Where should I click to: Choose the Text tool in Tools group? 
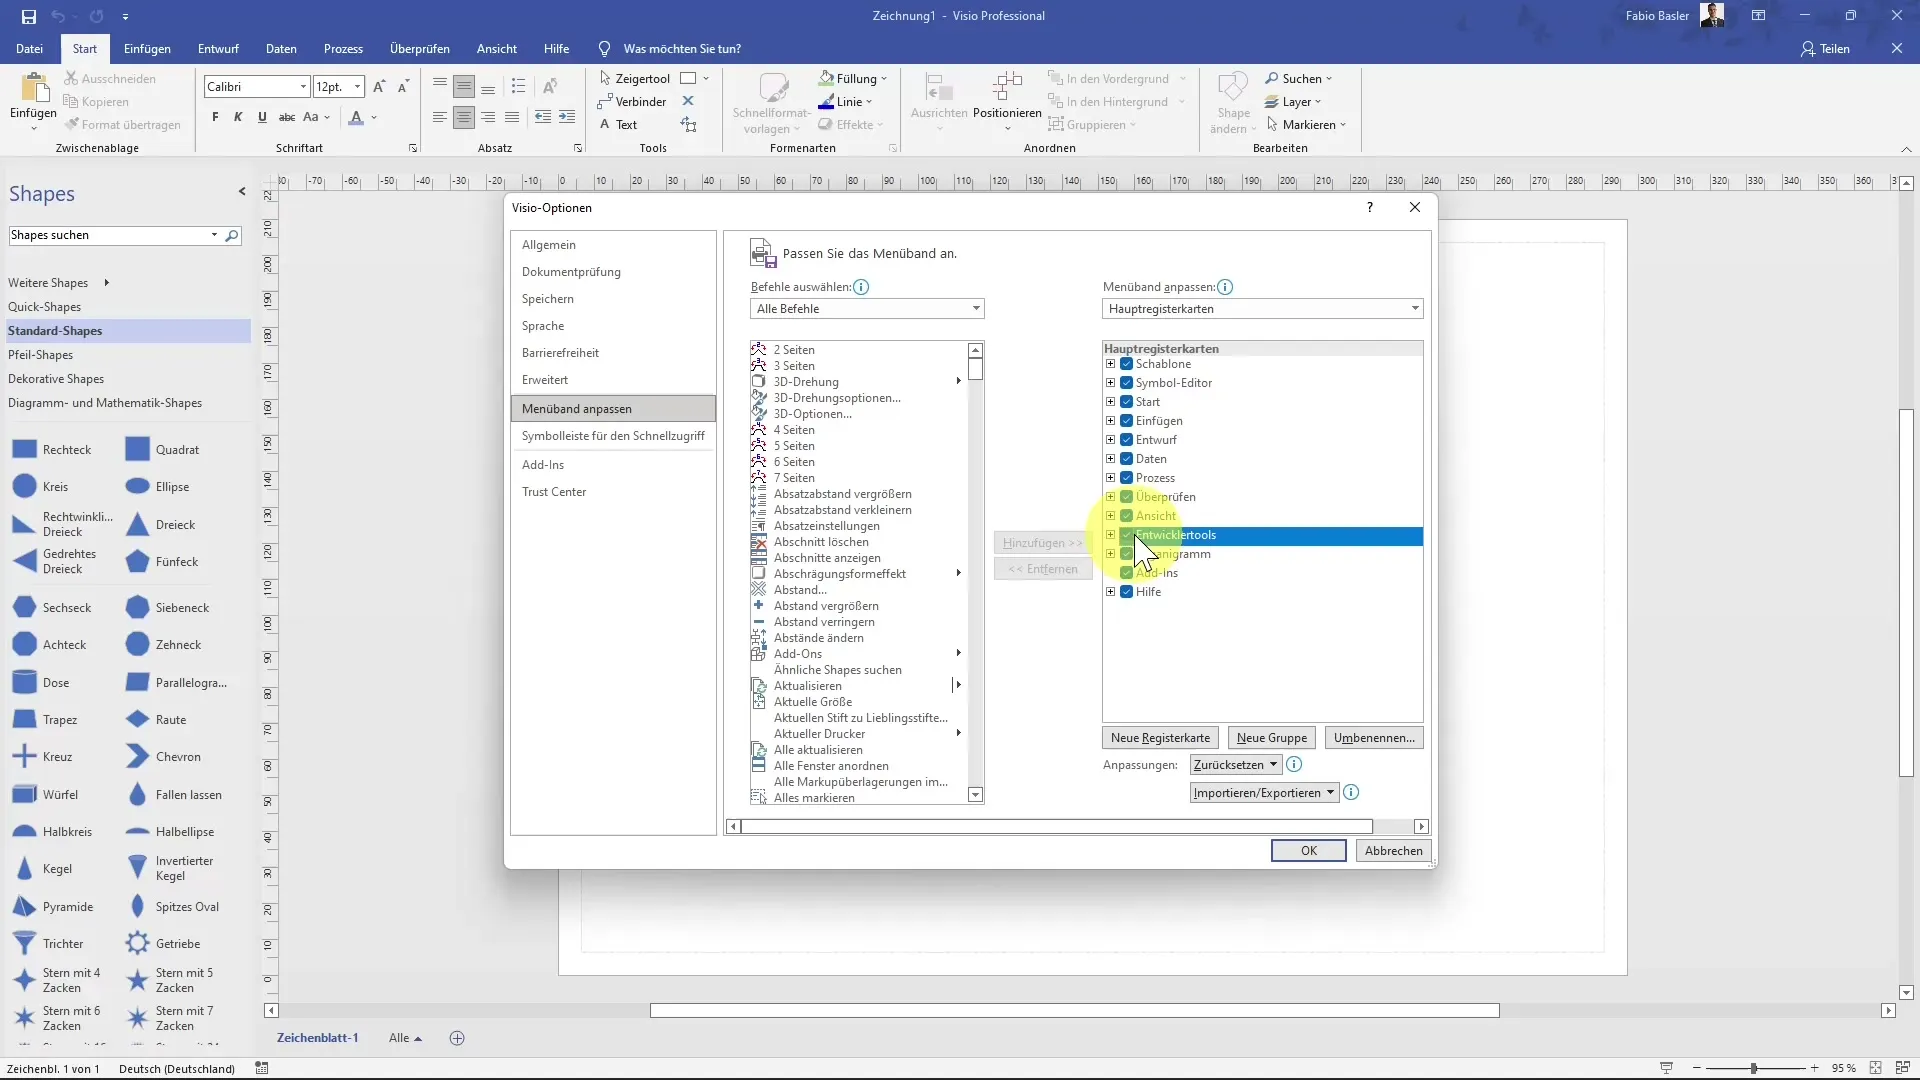(x=618, y=124)
